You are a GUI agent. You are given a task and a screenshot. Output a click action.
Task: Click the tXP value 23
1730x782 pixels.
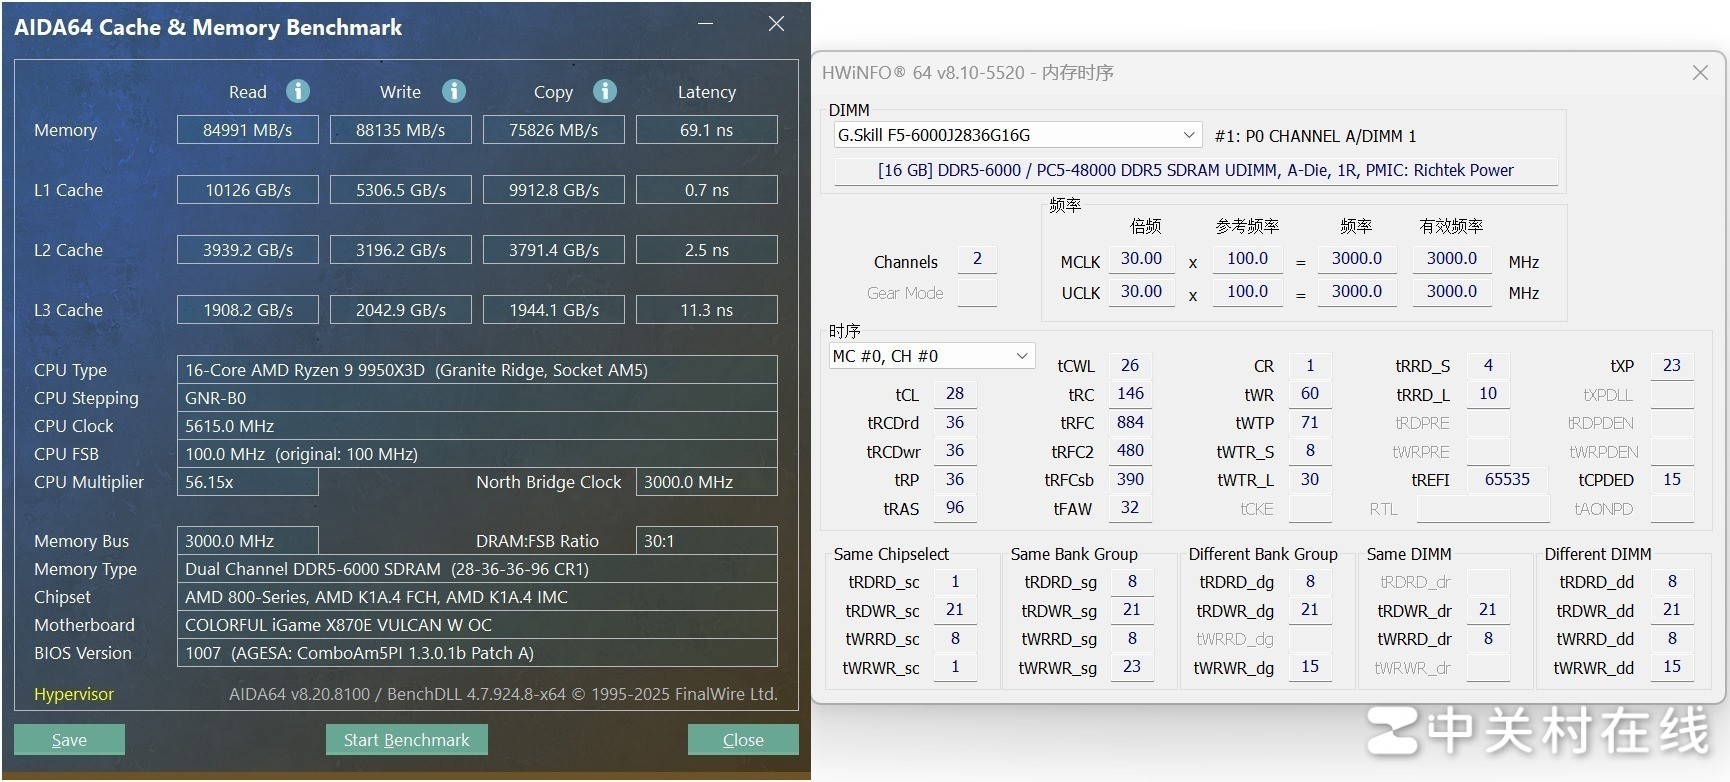click(1672, 366)
